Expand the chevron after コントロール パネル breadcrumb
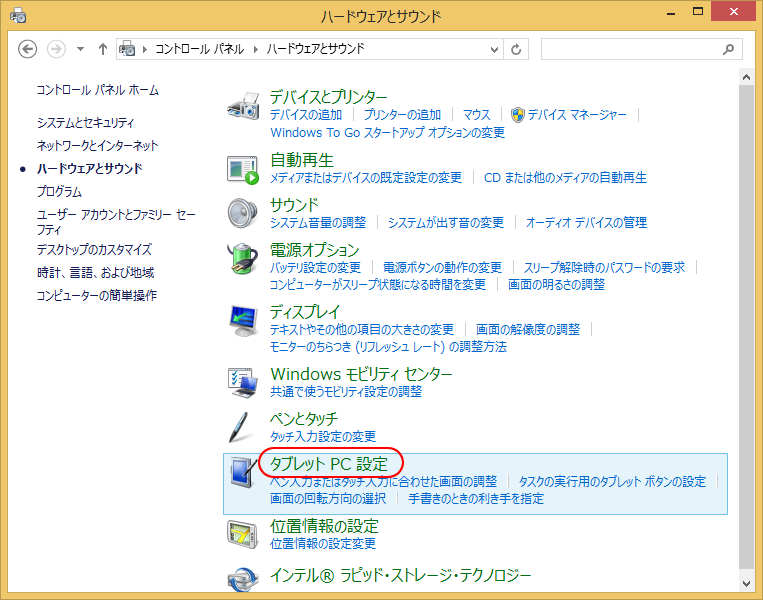The image size is (763, 600). (255, 49)
